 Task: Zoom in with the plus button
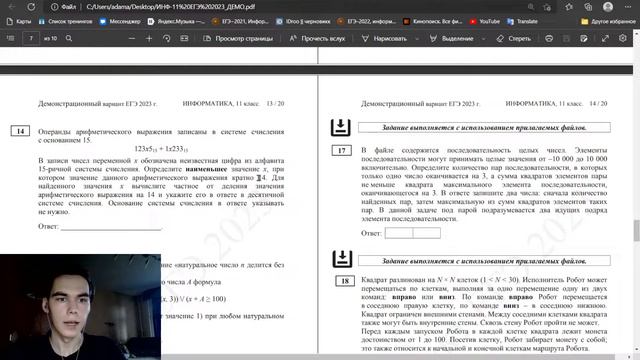[149, 38]
